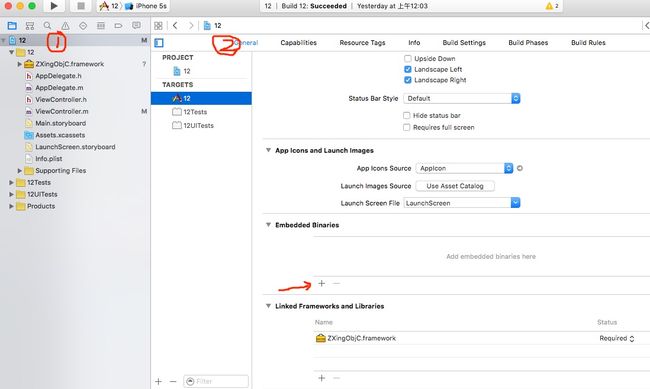Expand the ZXingObjC.framework group
This screenshot has width=650, height=389.
coord(19,64)
